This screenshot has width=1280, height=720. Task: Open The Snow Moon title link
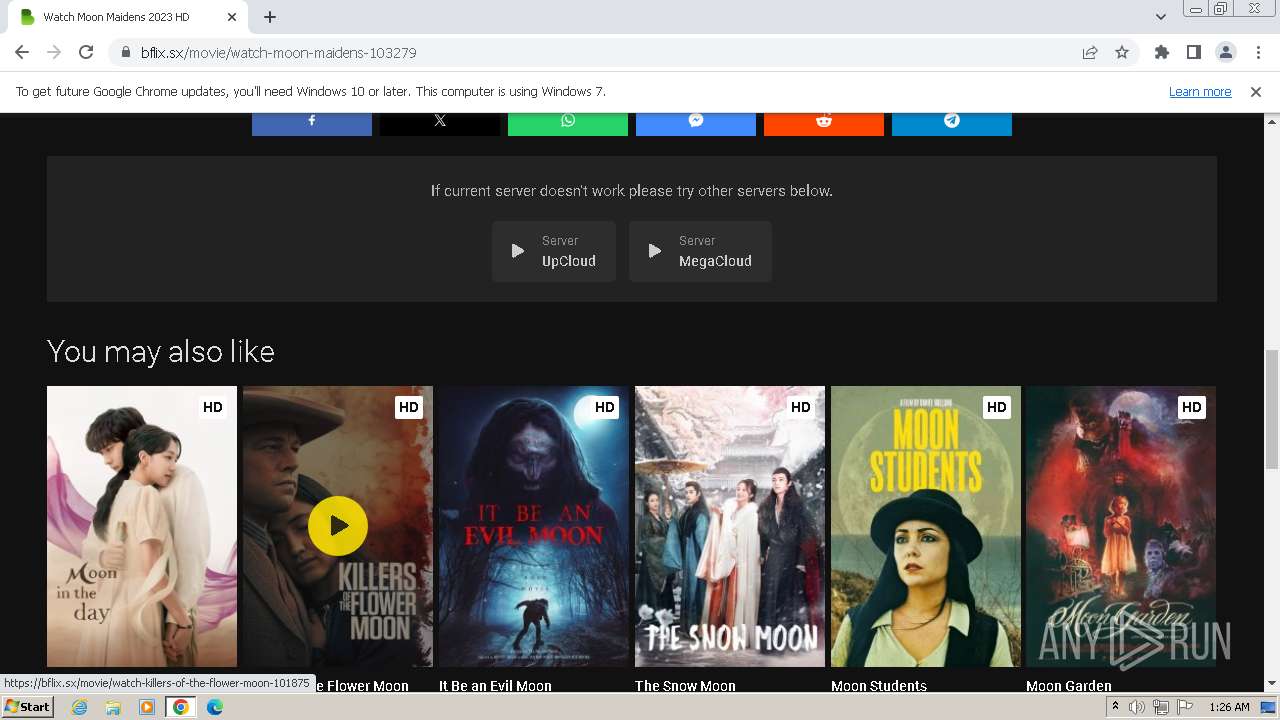click(x=685, y=686)
